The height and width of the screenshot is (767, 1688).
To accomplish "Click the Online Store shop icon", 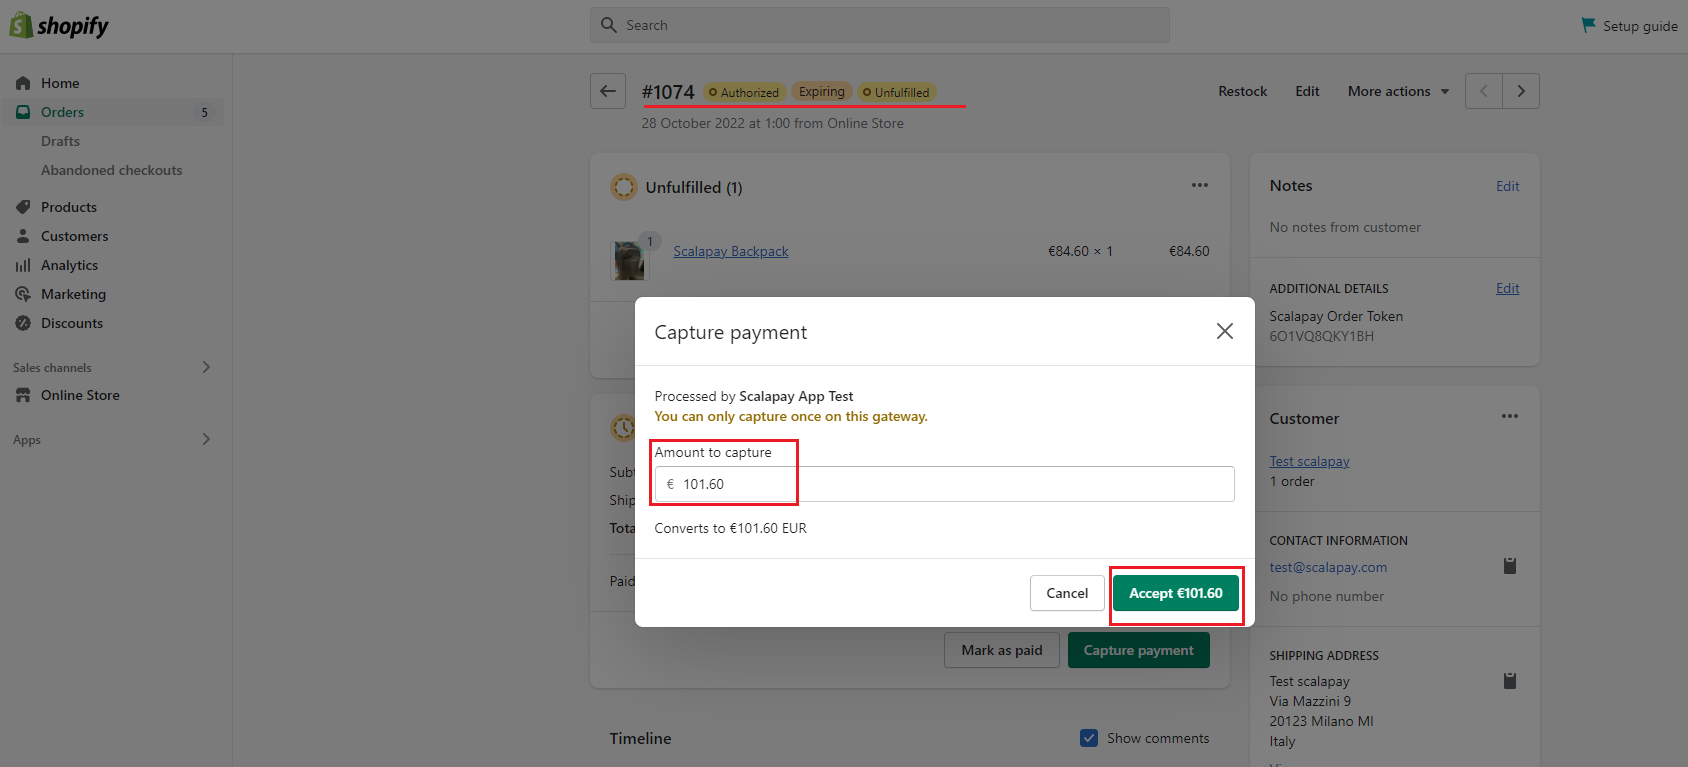I will click(23, 395).
